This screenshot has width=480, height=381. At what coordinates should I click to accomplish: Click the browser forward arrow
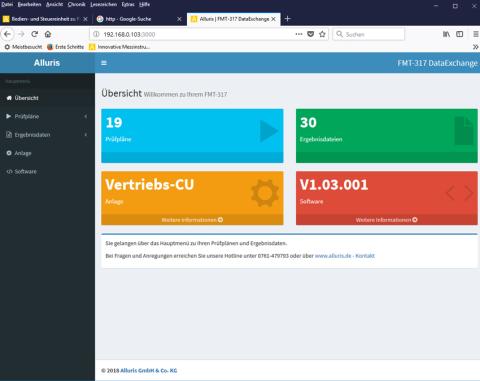(x=21, y=34)
